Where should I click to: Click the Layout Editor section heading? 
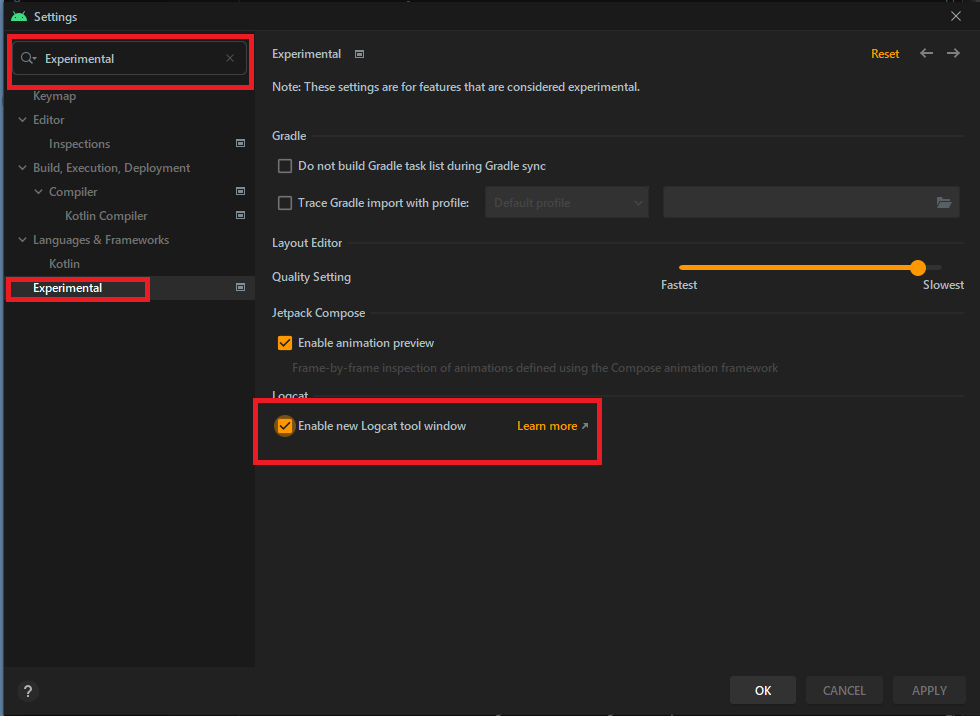coord(307,243)
